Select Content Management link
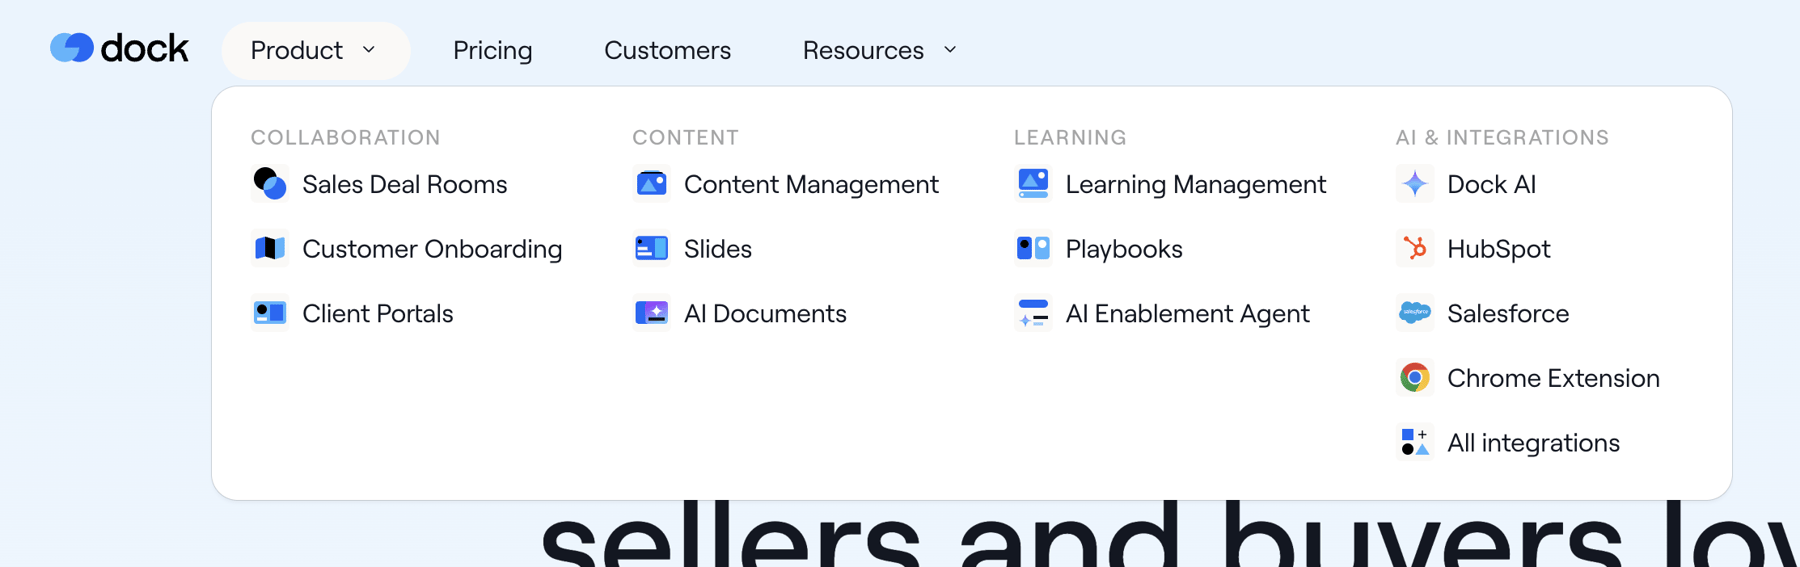The image size is (1800, 567). coord(811,184)
